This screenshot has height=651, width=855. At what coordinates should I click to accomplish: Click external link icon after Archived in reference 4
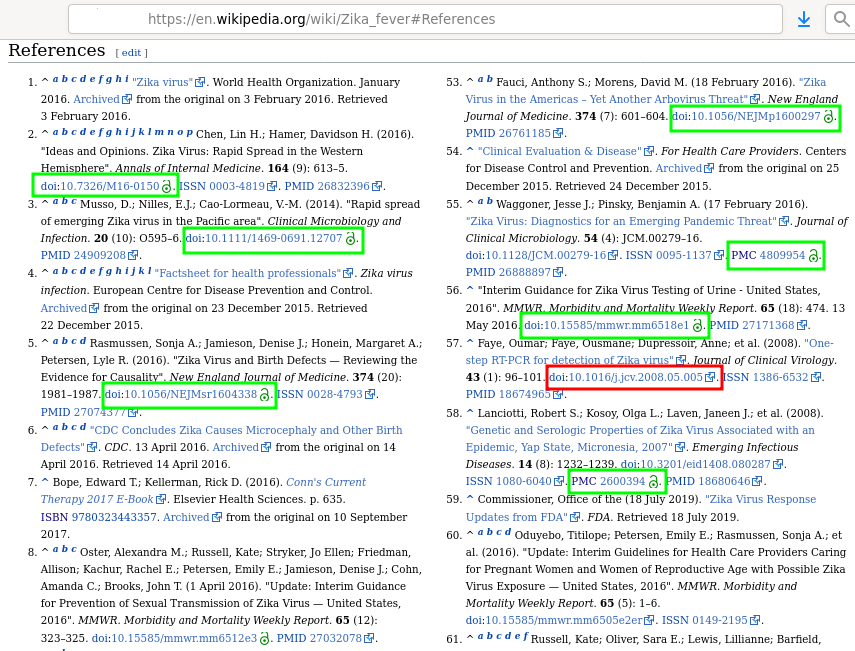coord(94,308)
